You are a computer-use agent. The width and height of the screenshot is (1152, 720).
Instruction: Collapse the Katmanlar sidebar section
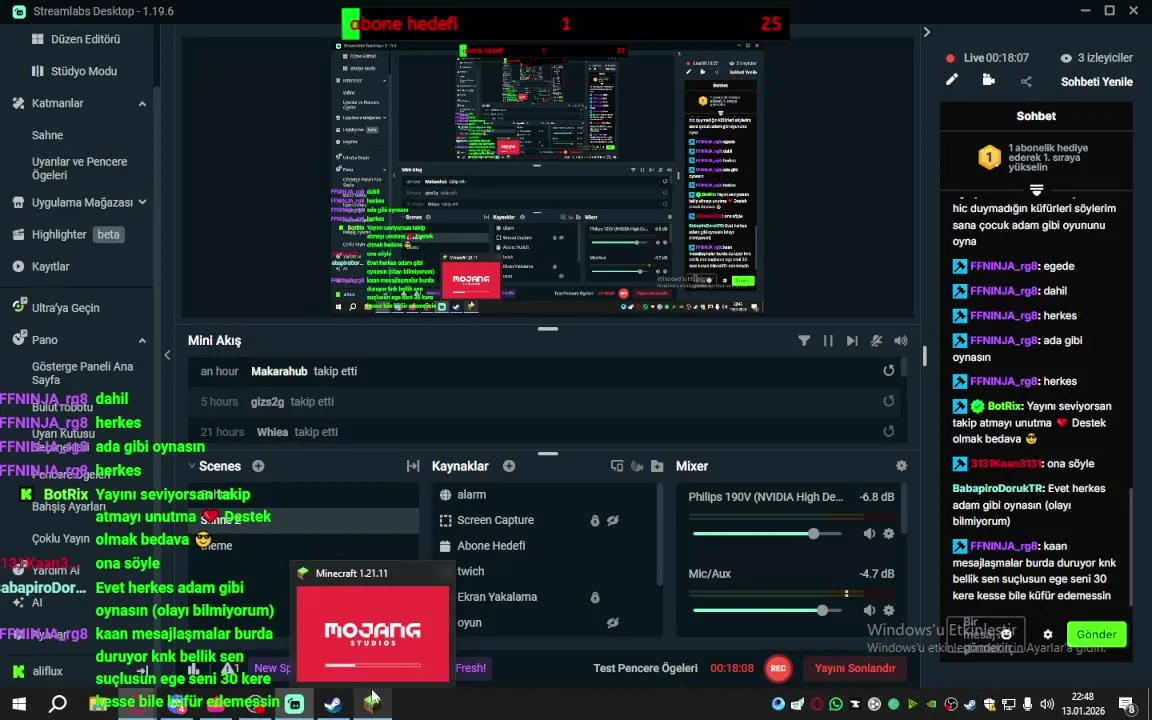tap(142, 104)
